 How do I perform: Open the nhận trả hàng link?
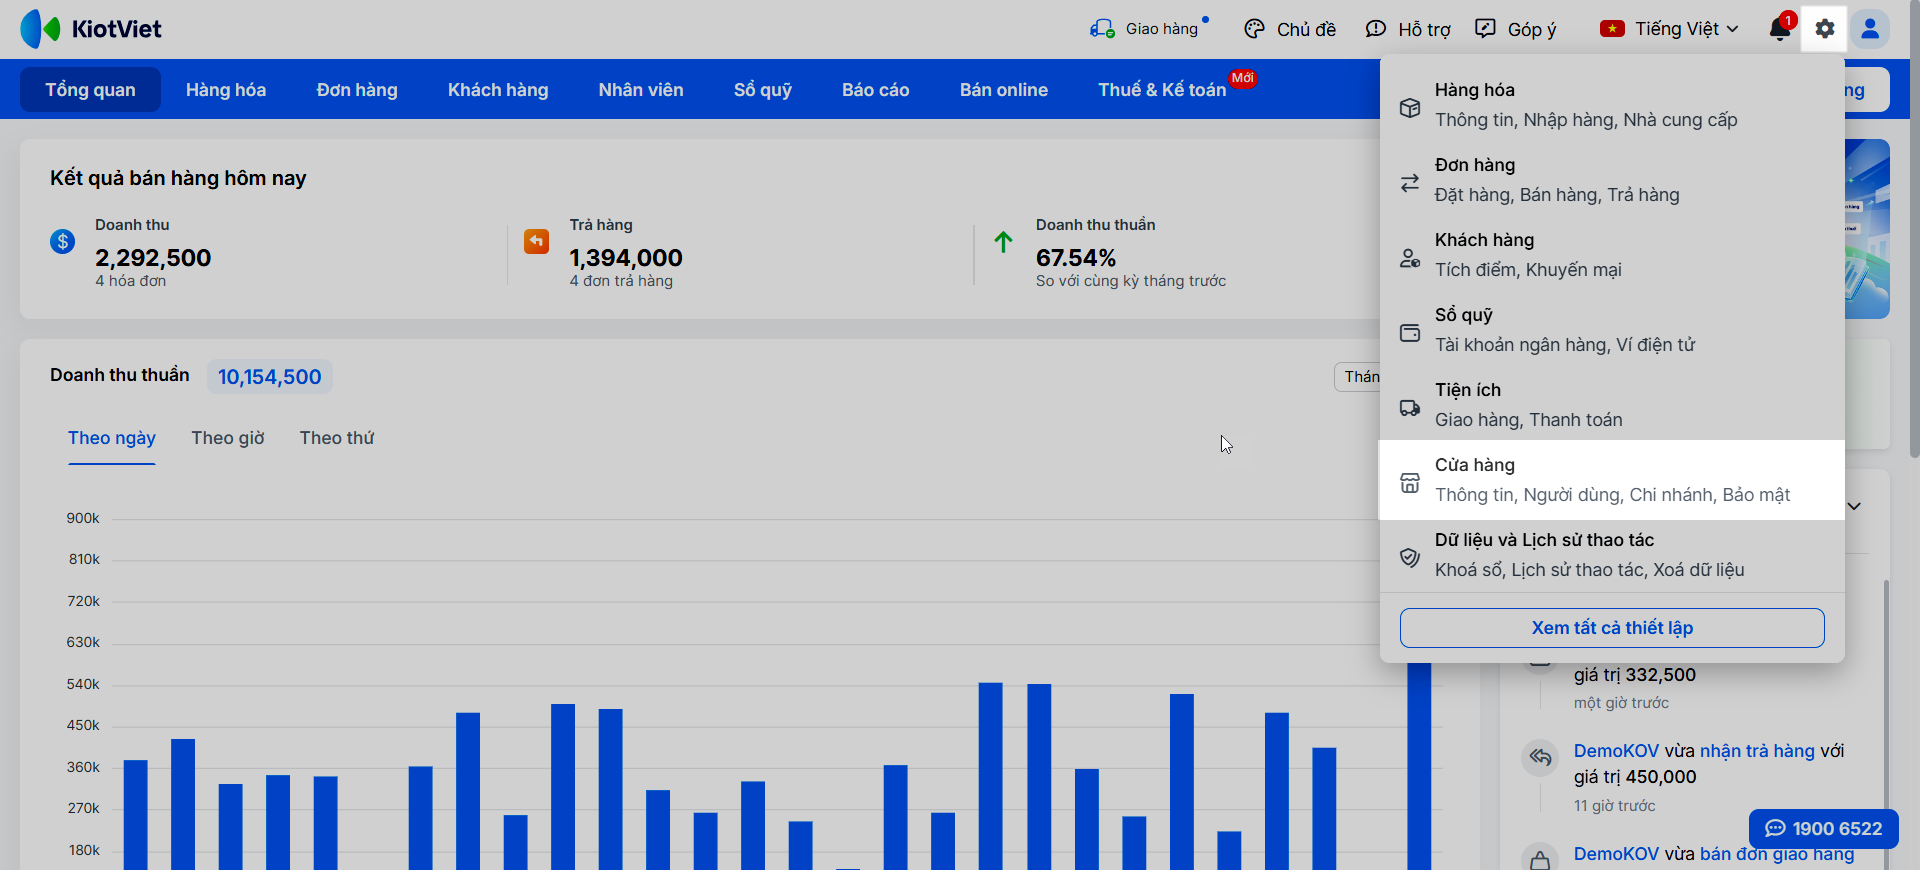click(1757, 751)
